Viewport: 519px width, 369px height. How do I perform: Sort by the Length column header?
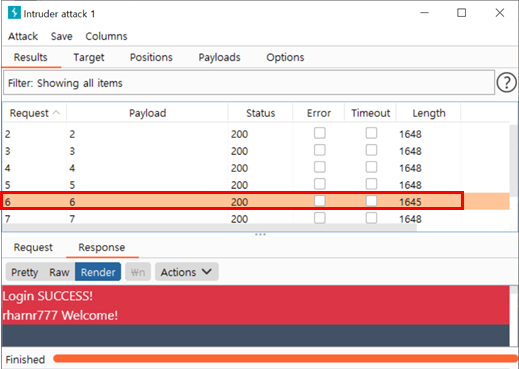tap(429, 113)
